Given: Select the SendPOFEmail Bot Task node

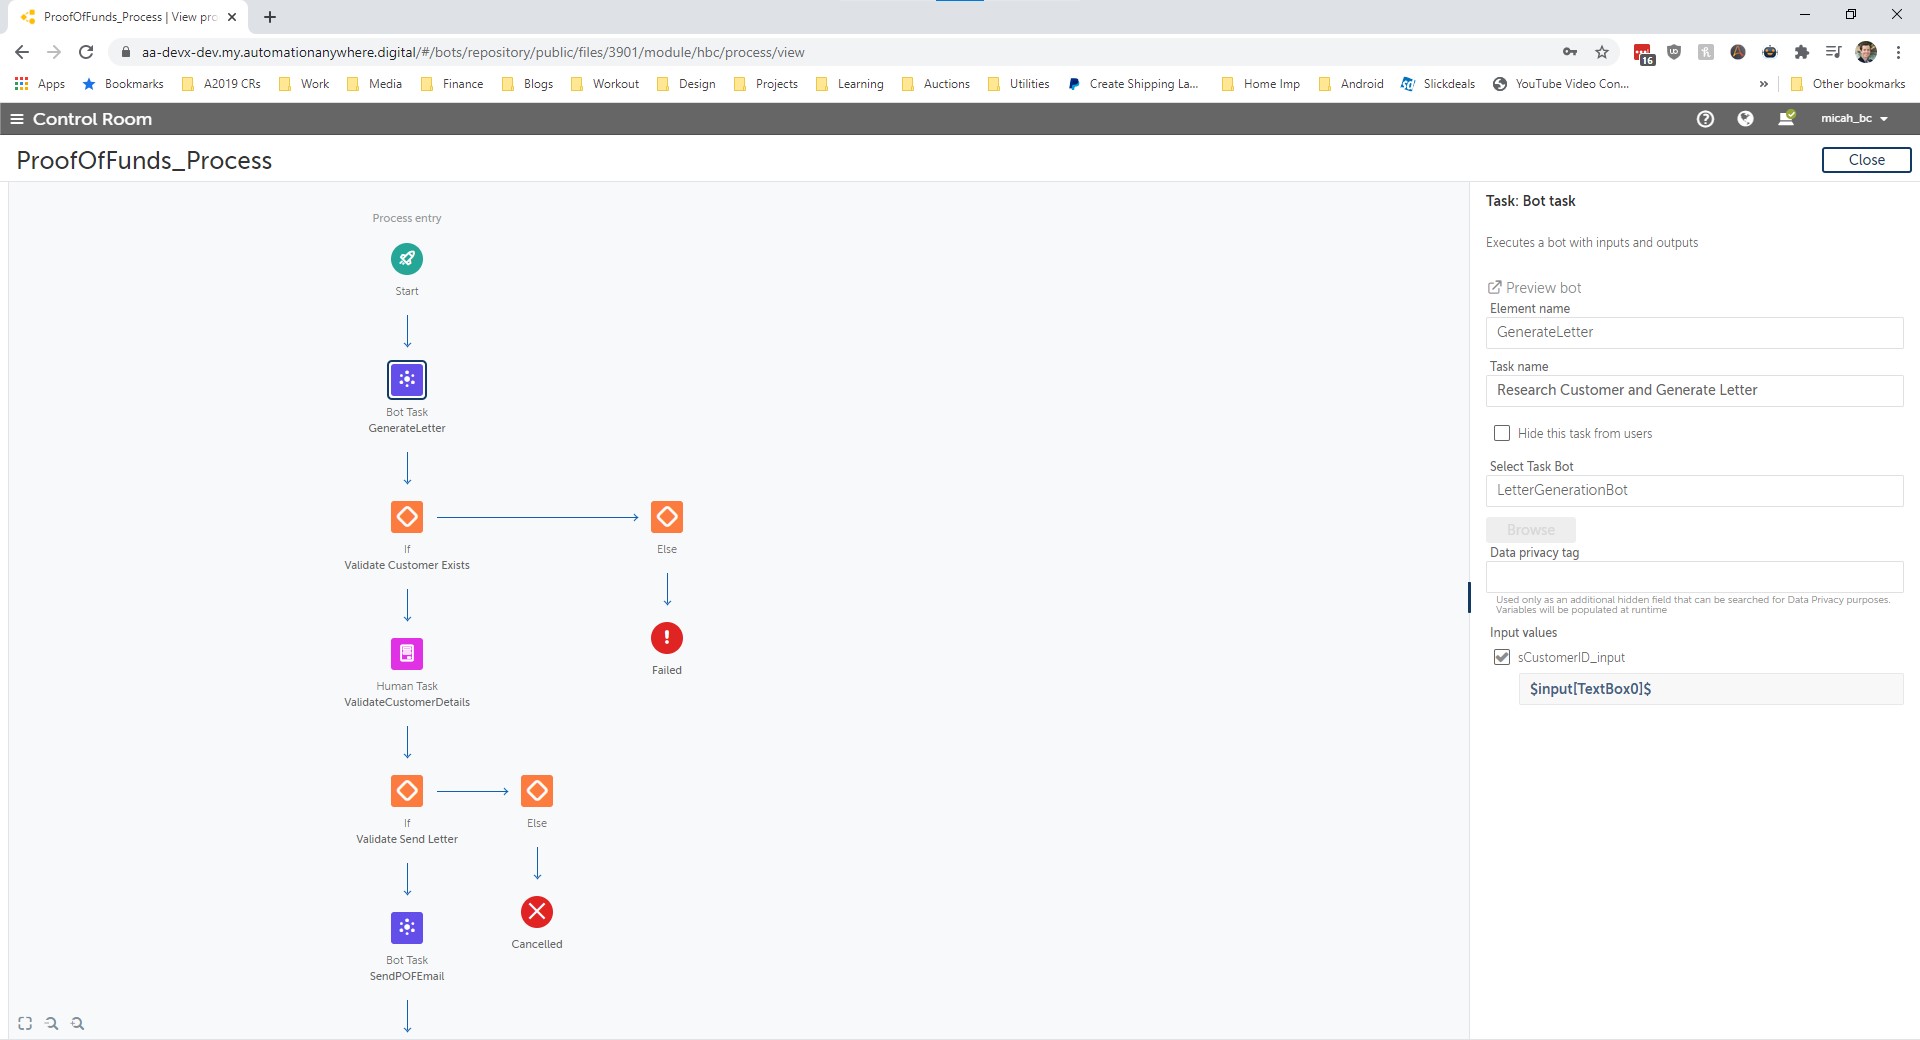Looking at the screenshot, I should [407, 928].
